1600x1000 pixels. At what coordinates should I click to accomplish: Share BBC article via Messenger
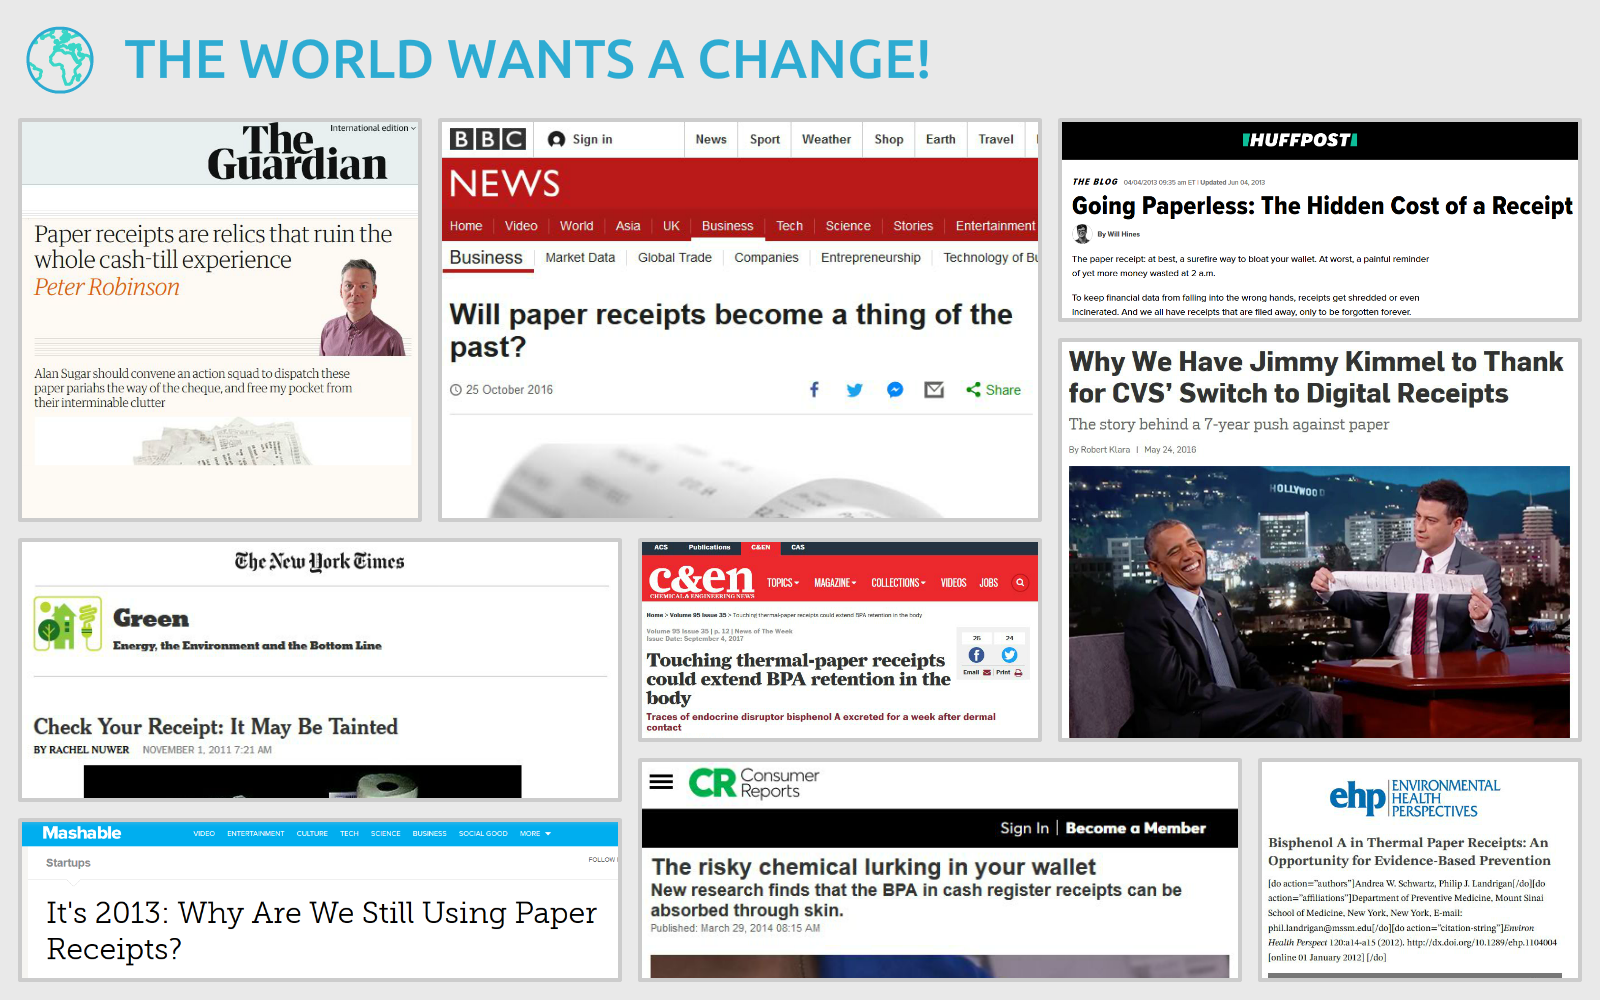click(x=895, y=390)
